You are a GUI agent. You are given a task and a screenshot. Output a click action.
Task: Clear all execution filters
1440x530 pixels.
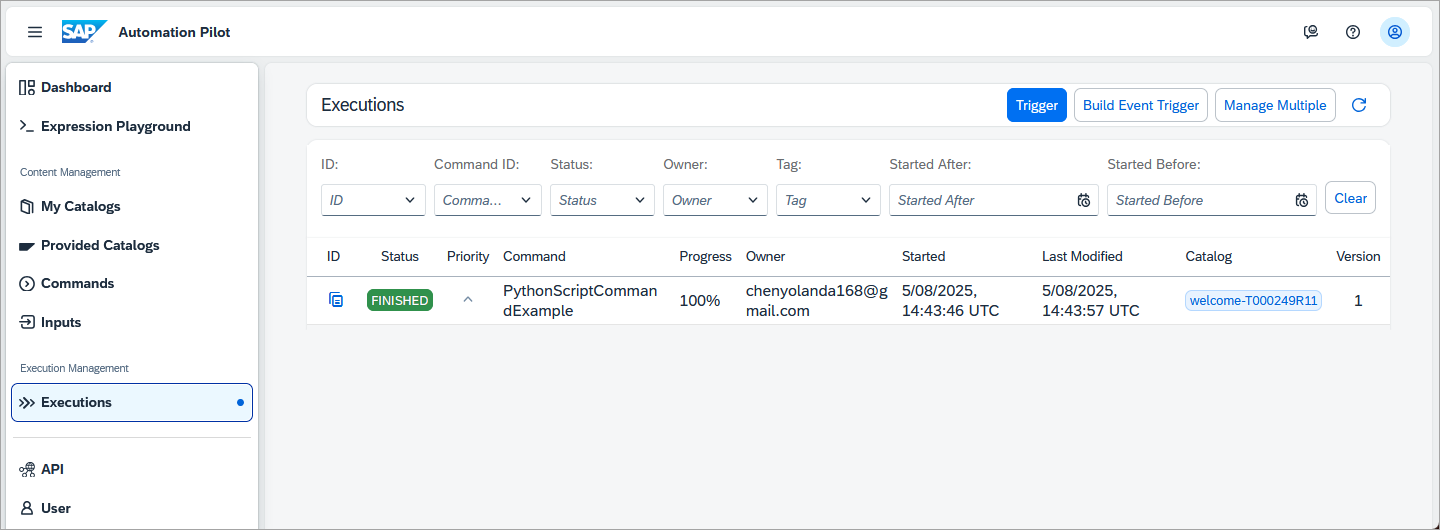pyautogui.click(x=1350, y=198)
